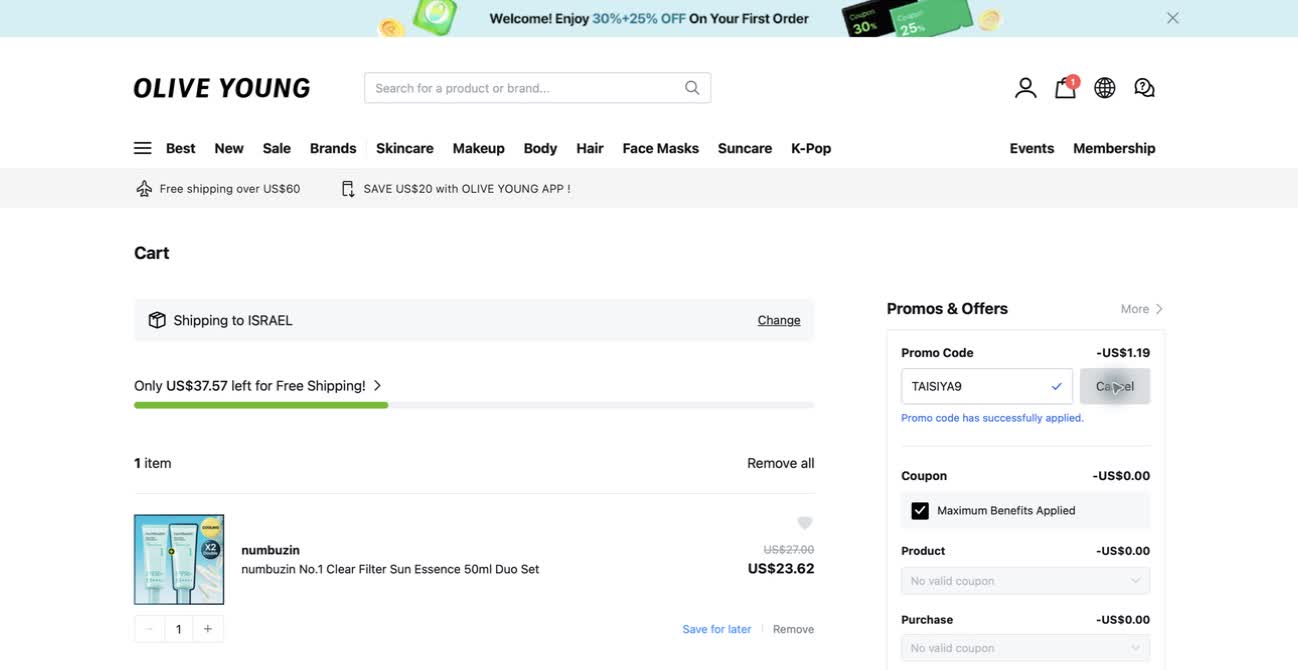
Task: Open the Face Masks menu
Action: point(661,148)
